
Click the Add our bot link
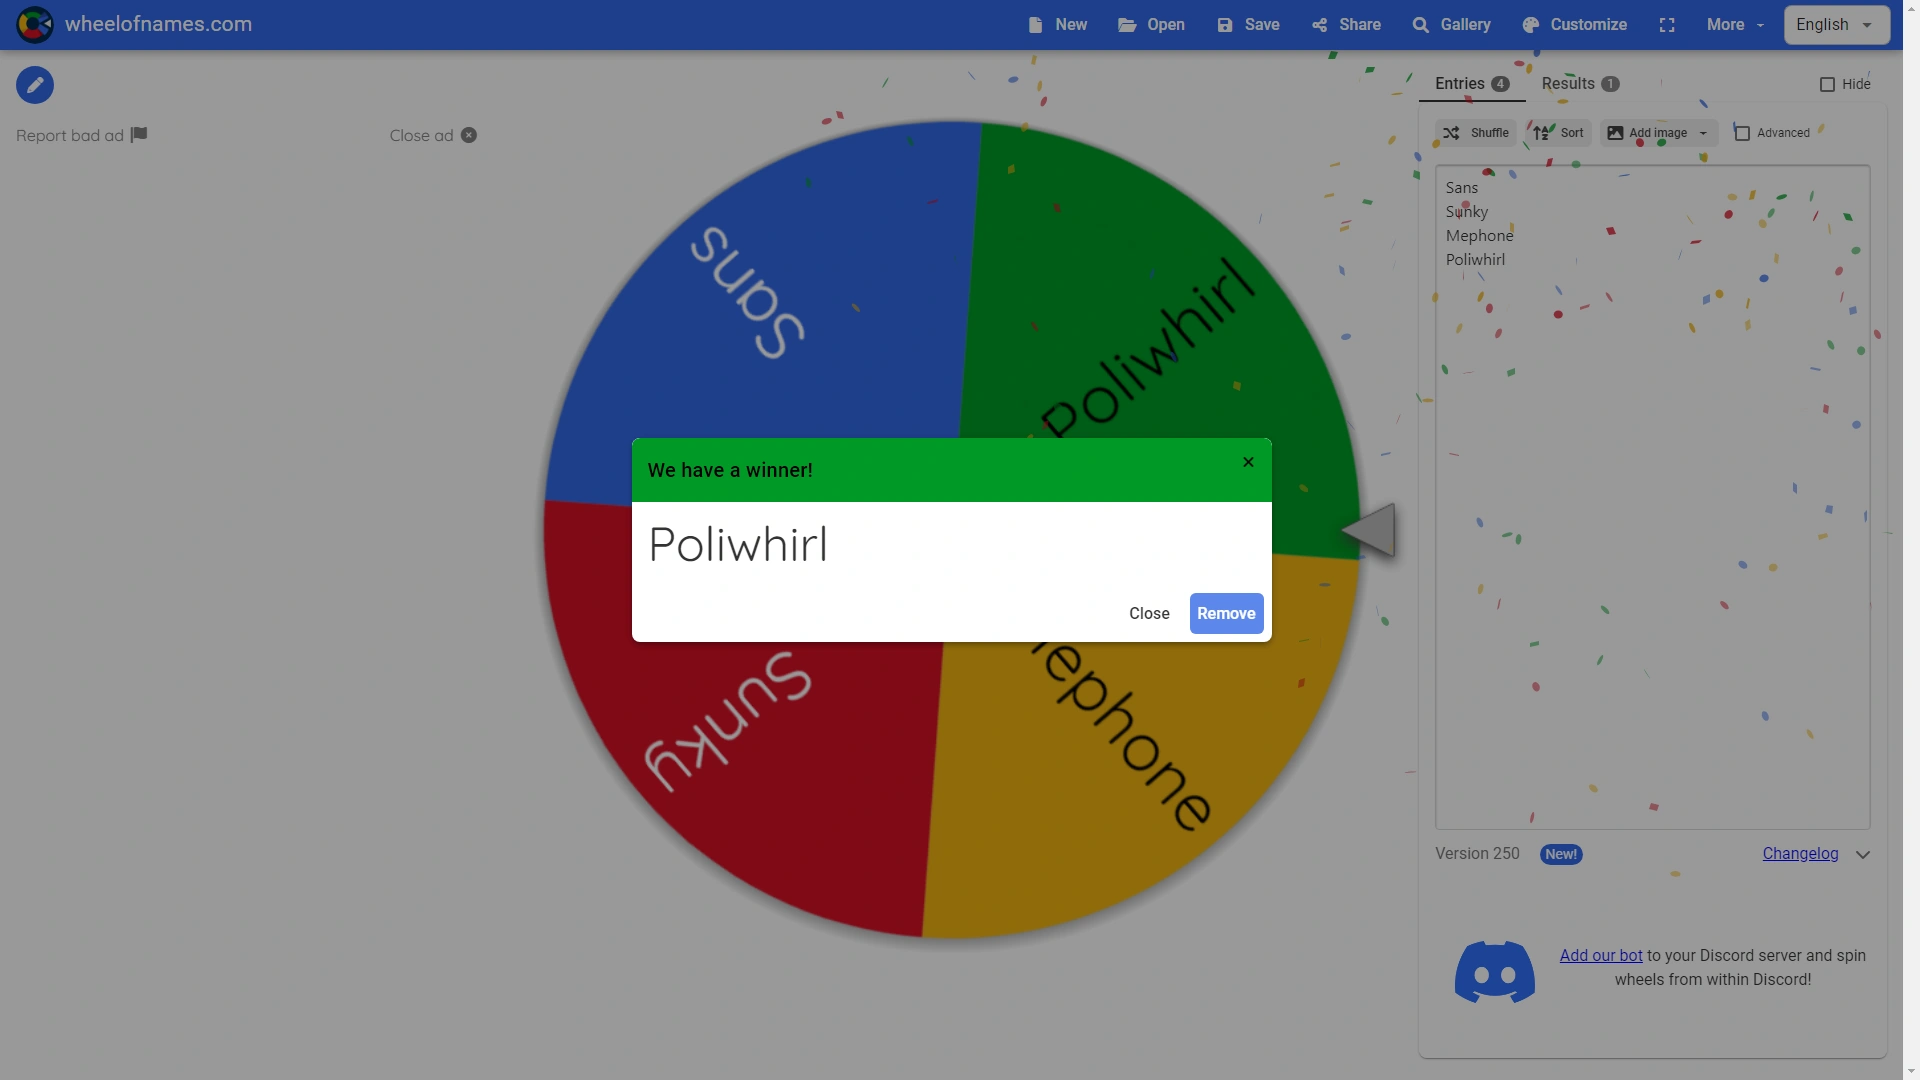[x=1600, y=956]
